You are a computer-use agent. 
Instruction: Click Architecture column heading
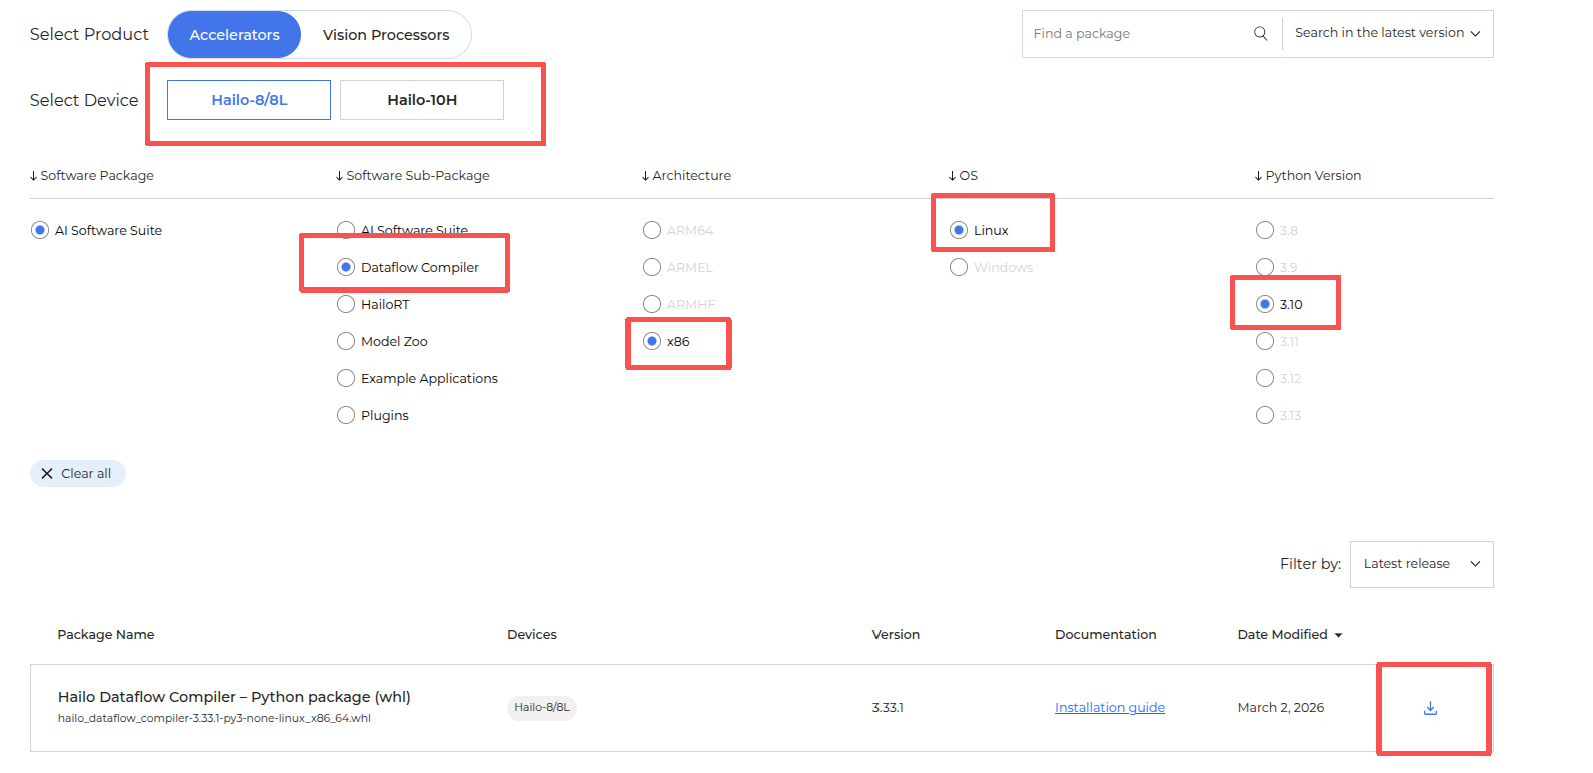(686, 176)
